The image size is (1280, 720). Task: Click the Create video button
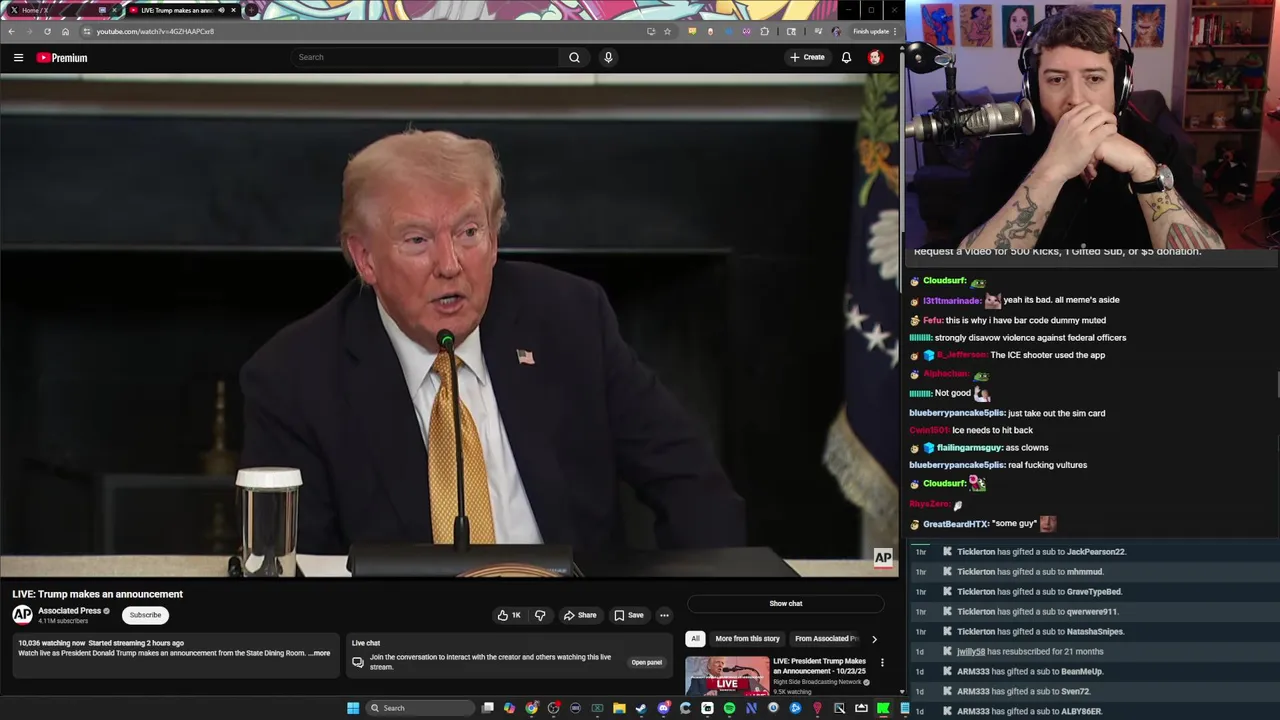(807, 57)
